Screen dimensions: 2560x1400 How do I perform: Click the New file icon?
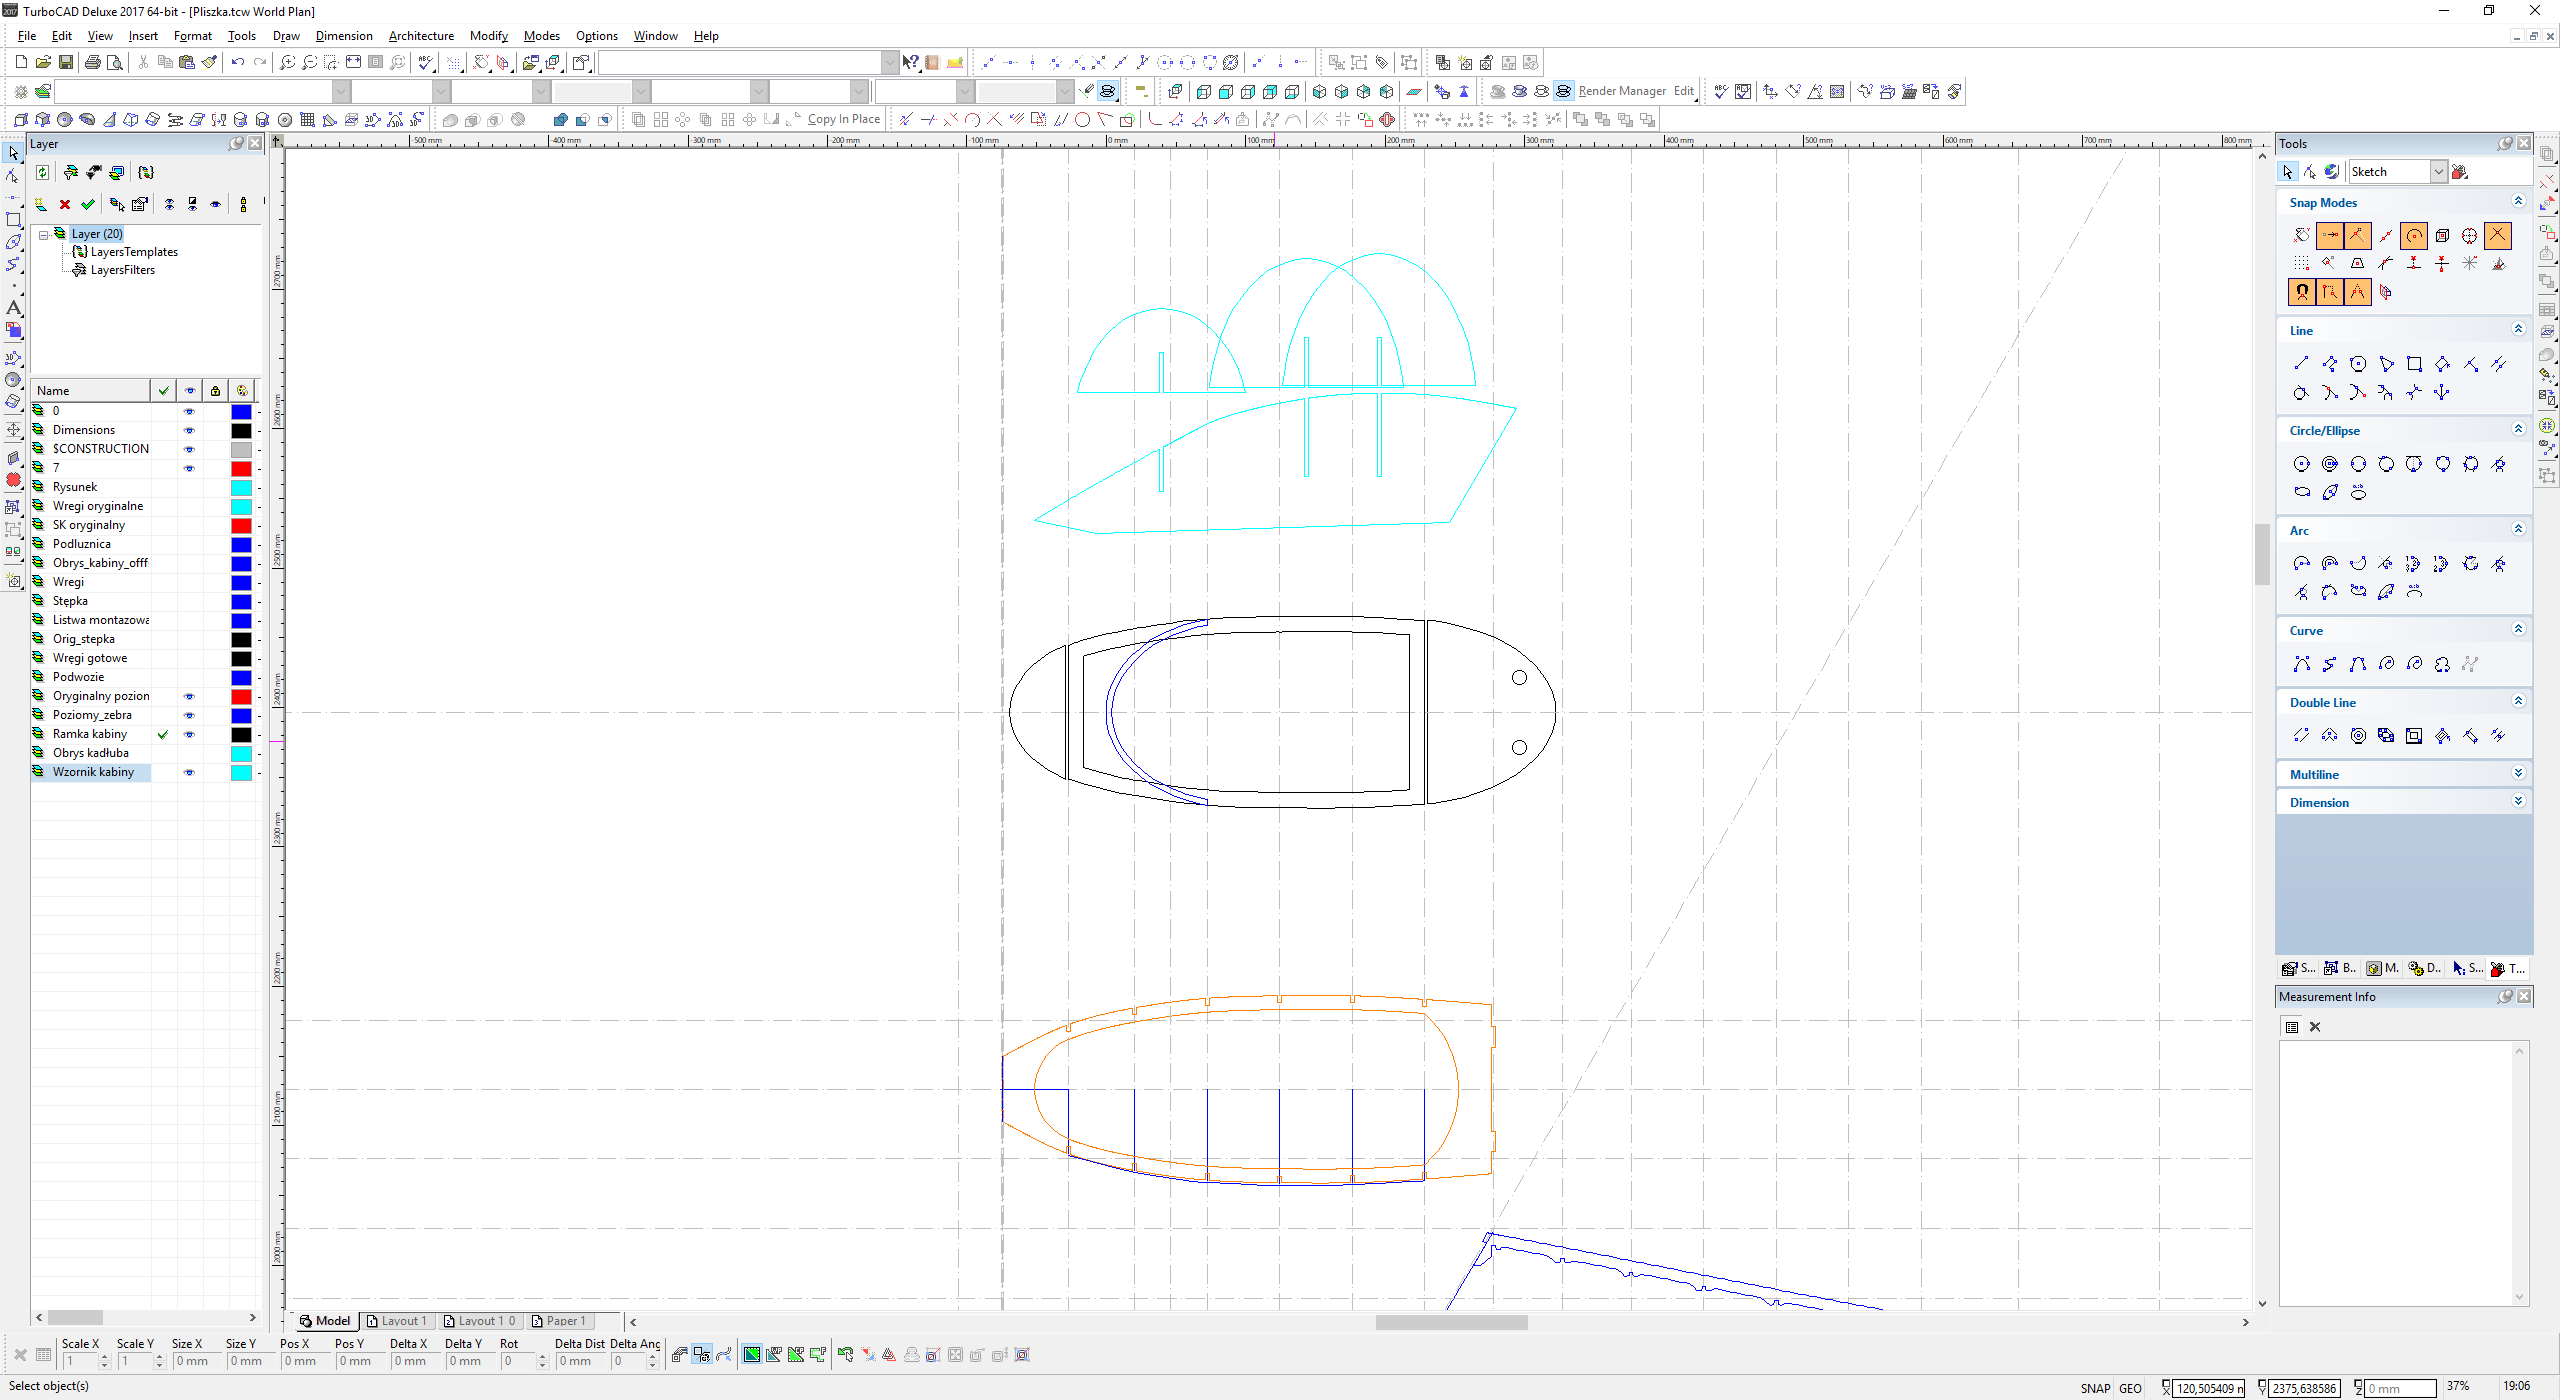coord(21,62)
